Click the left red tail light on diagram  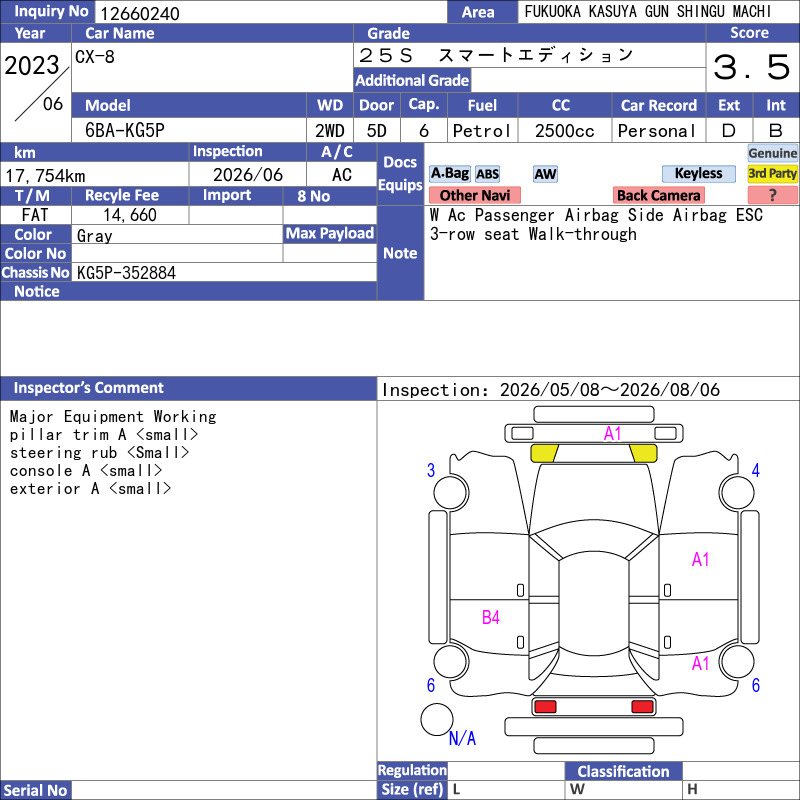tap(545, 706)
